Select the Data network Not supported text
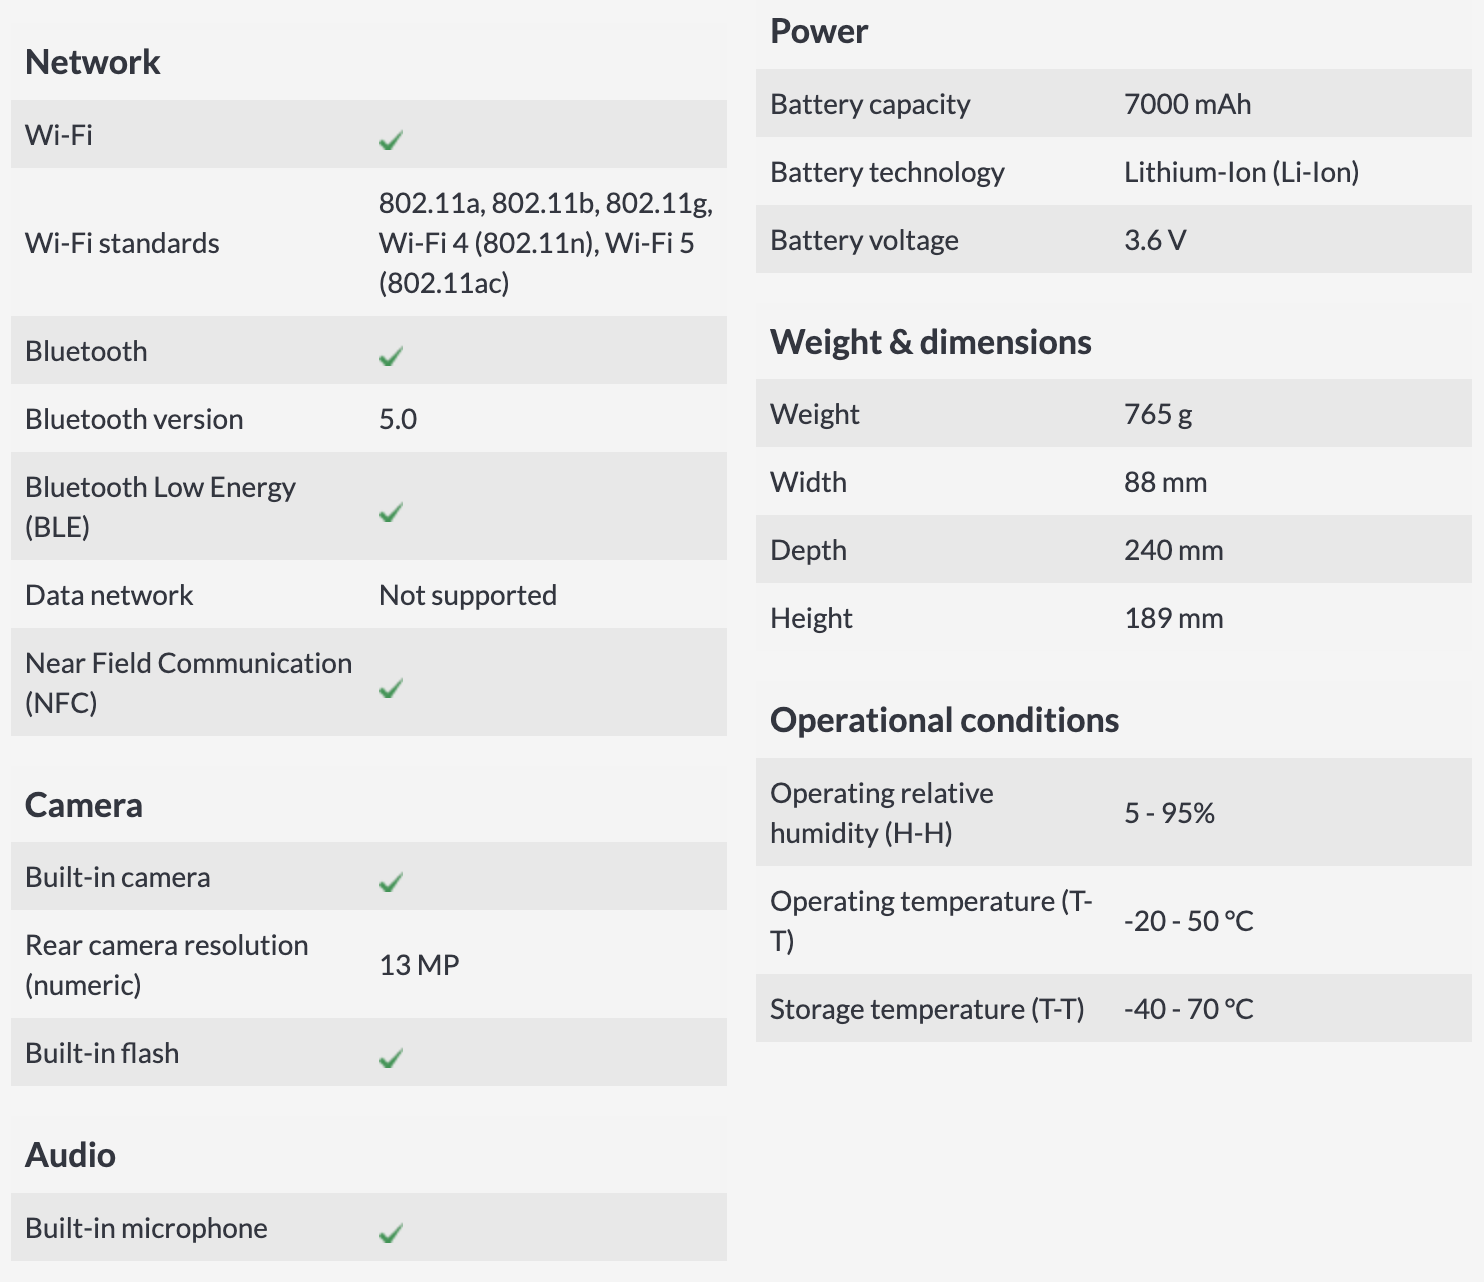The height and width of the screenshot is (1282, 1484). 468,595
